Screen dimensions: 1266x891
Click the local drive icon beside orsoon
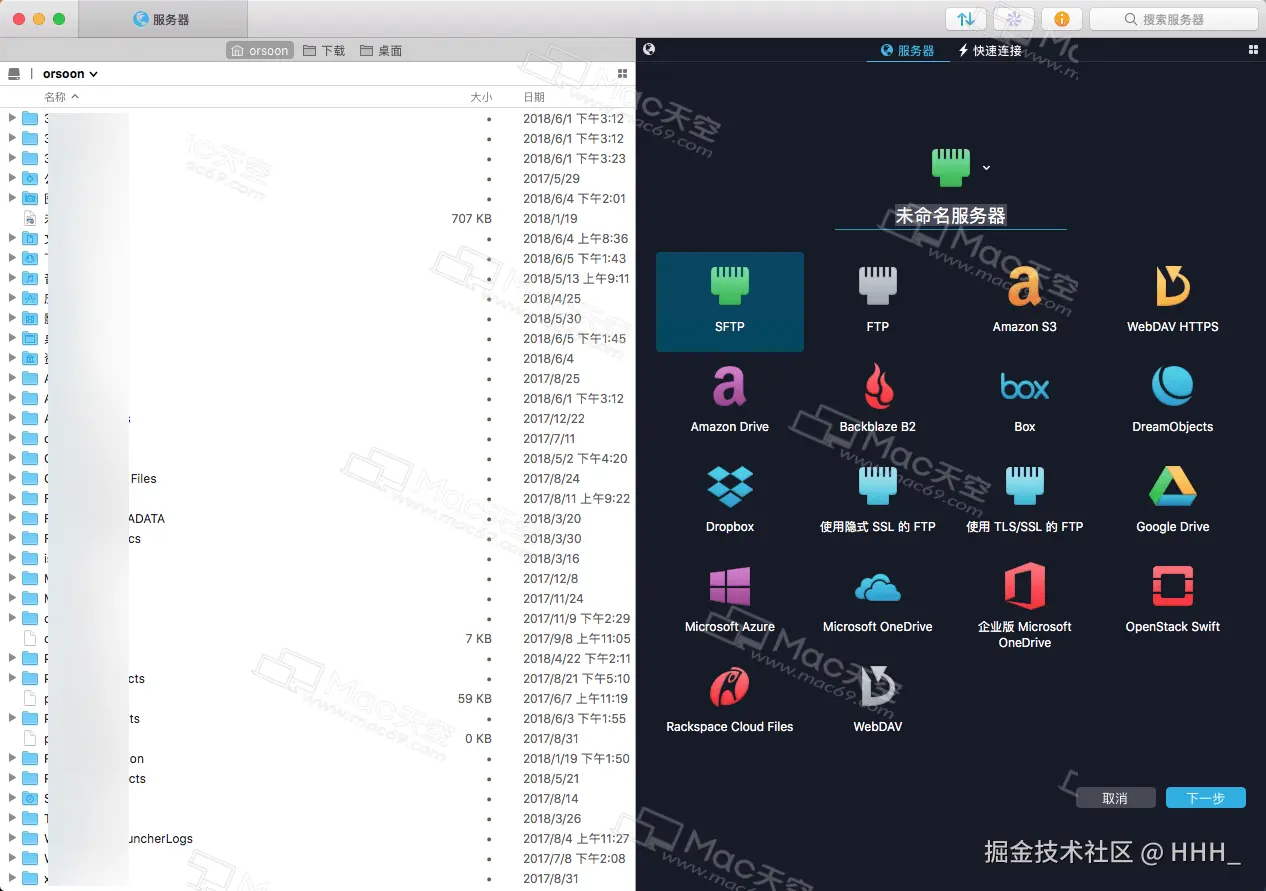[14, 74]
